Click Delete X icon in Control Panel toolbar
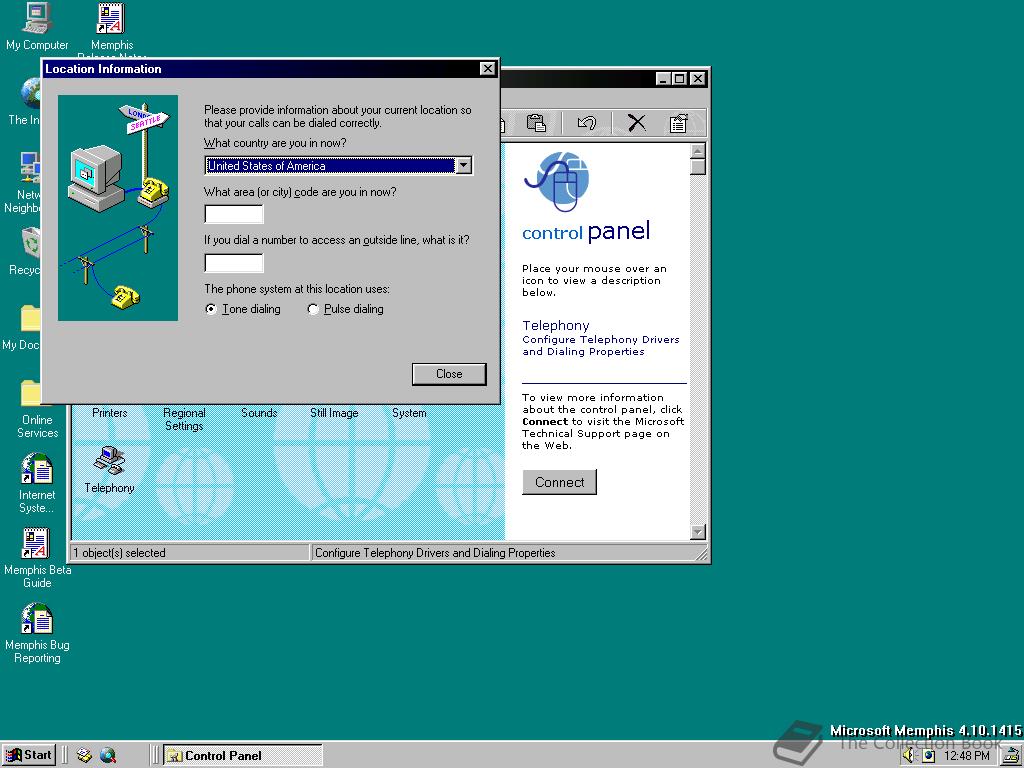 [x=637, y=123]
